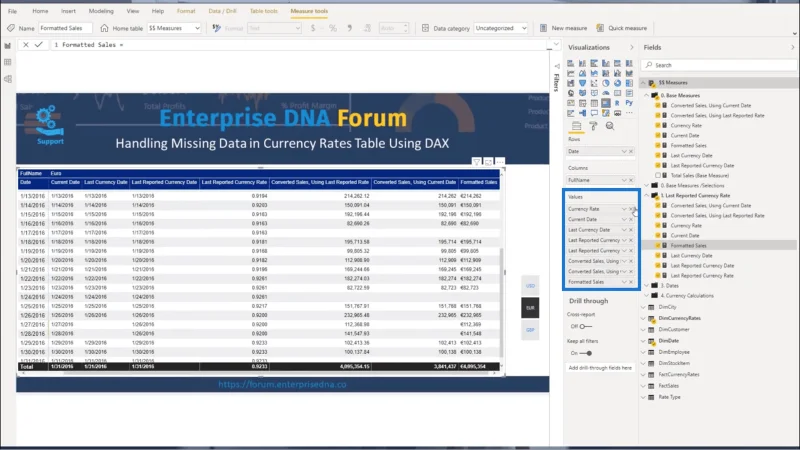Open the Model view from left sidebar

tap(8, 79)
